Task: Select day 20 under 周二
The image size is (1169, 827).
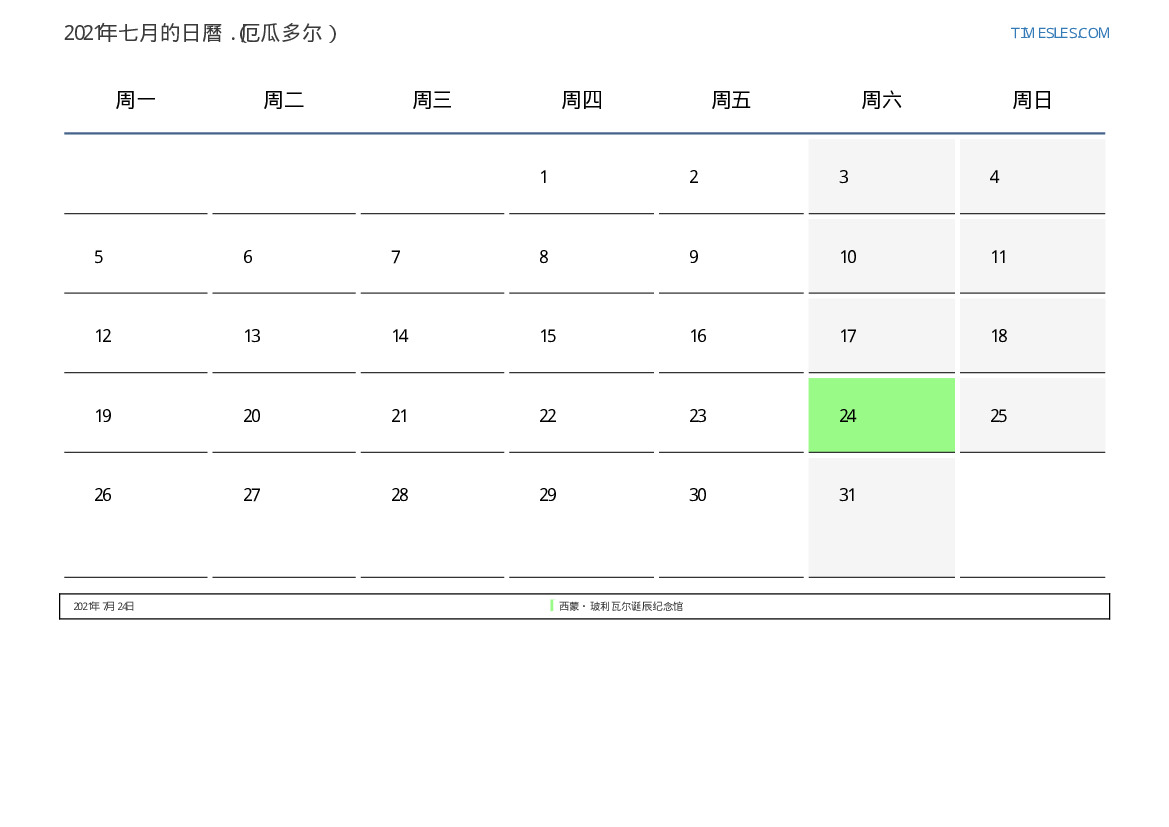Action: (x=251, y=416)
